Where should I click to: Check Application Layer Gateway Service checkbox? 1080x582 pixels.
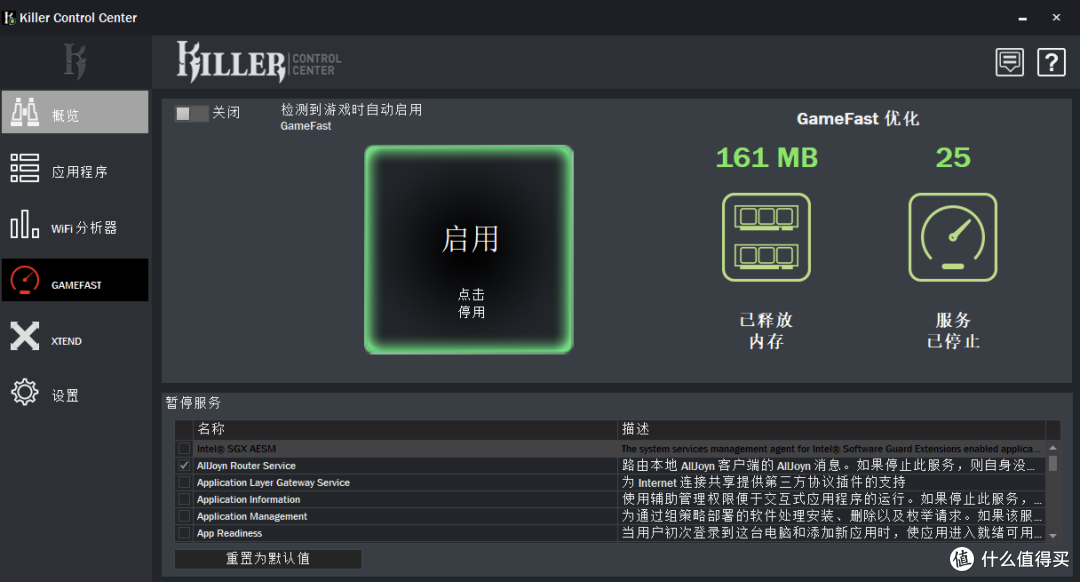pyautogui.click(x=184, y=482)
